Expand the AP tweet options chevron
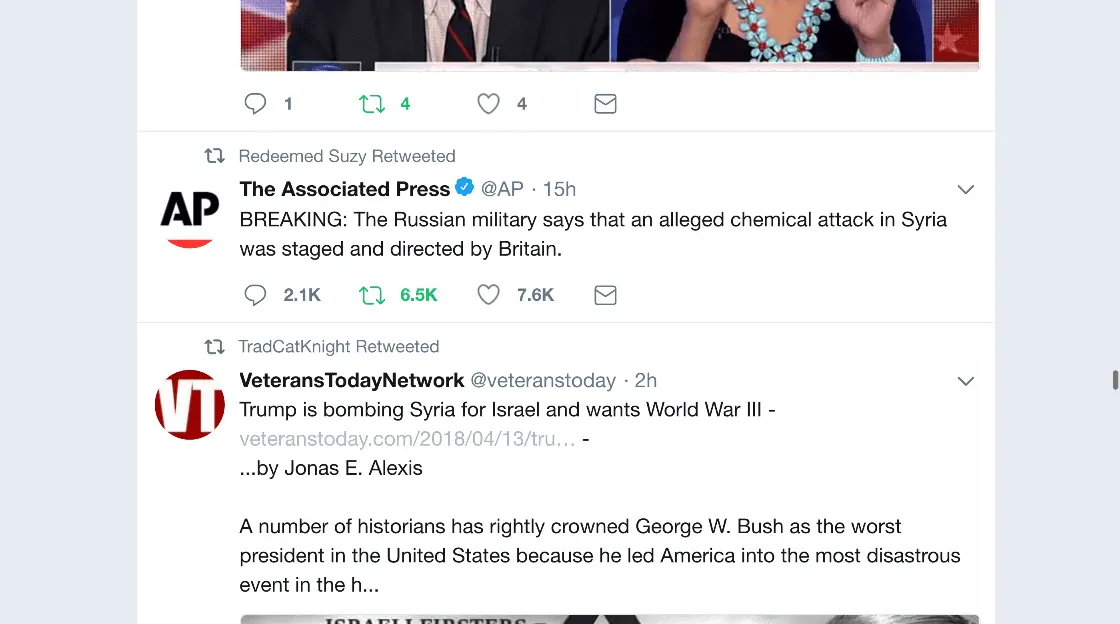The width and height of the screenshot is (1120, 624). coord(966,190)
